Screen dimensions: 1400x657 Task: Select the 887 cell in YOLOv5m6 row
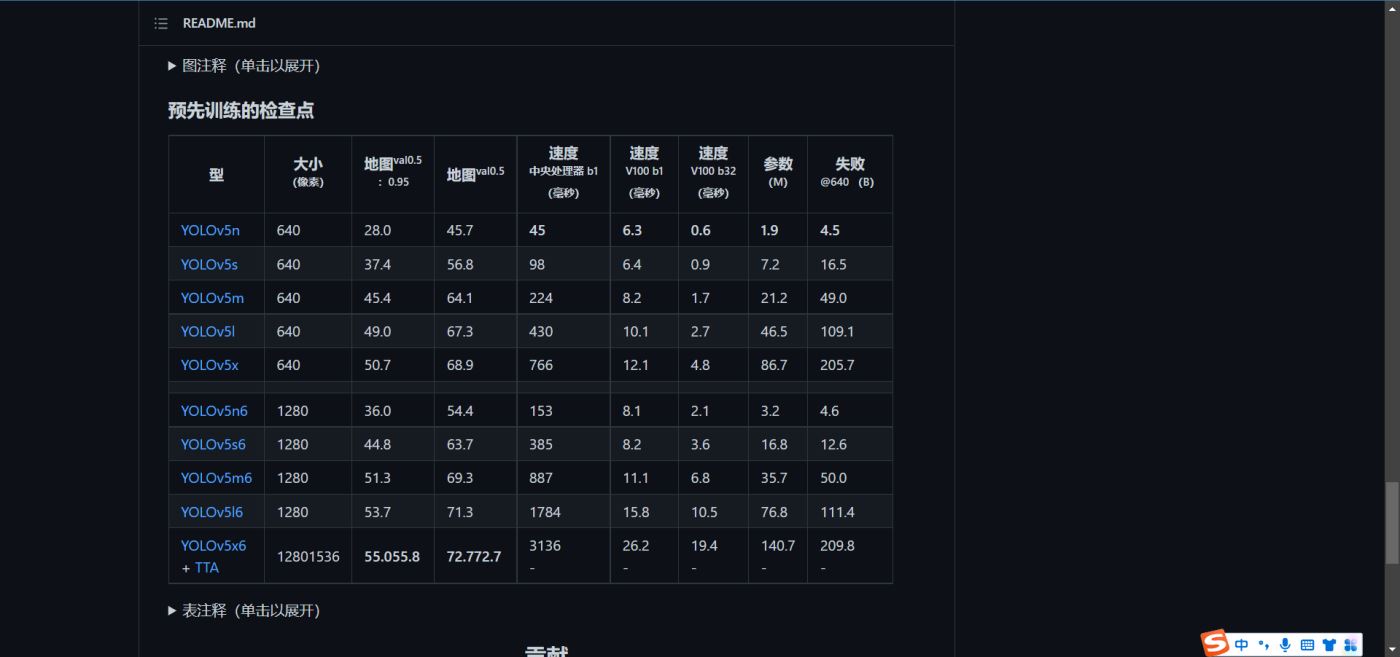tap(563, 478)
